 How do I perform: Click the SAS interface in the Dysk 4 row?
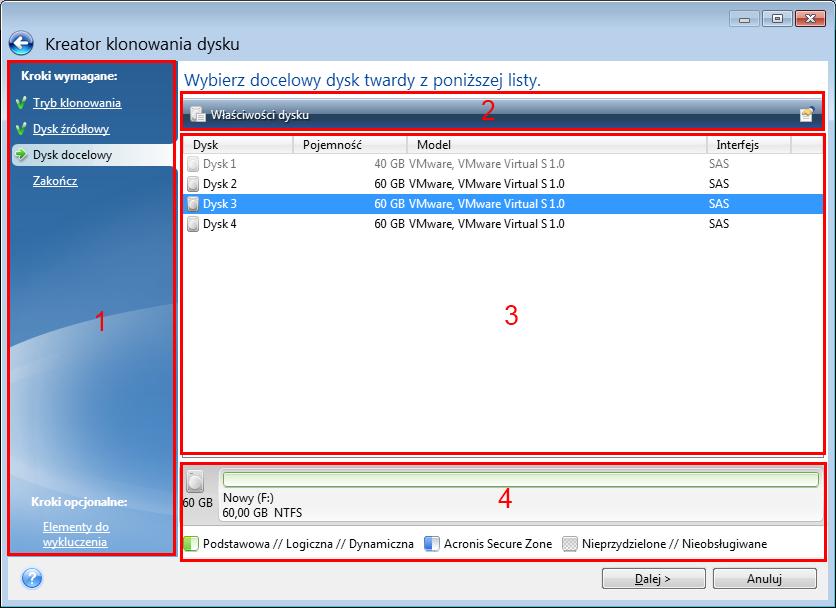click(719, 224)
